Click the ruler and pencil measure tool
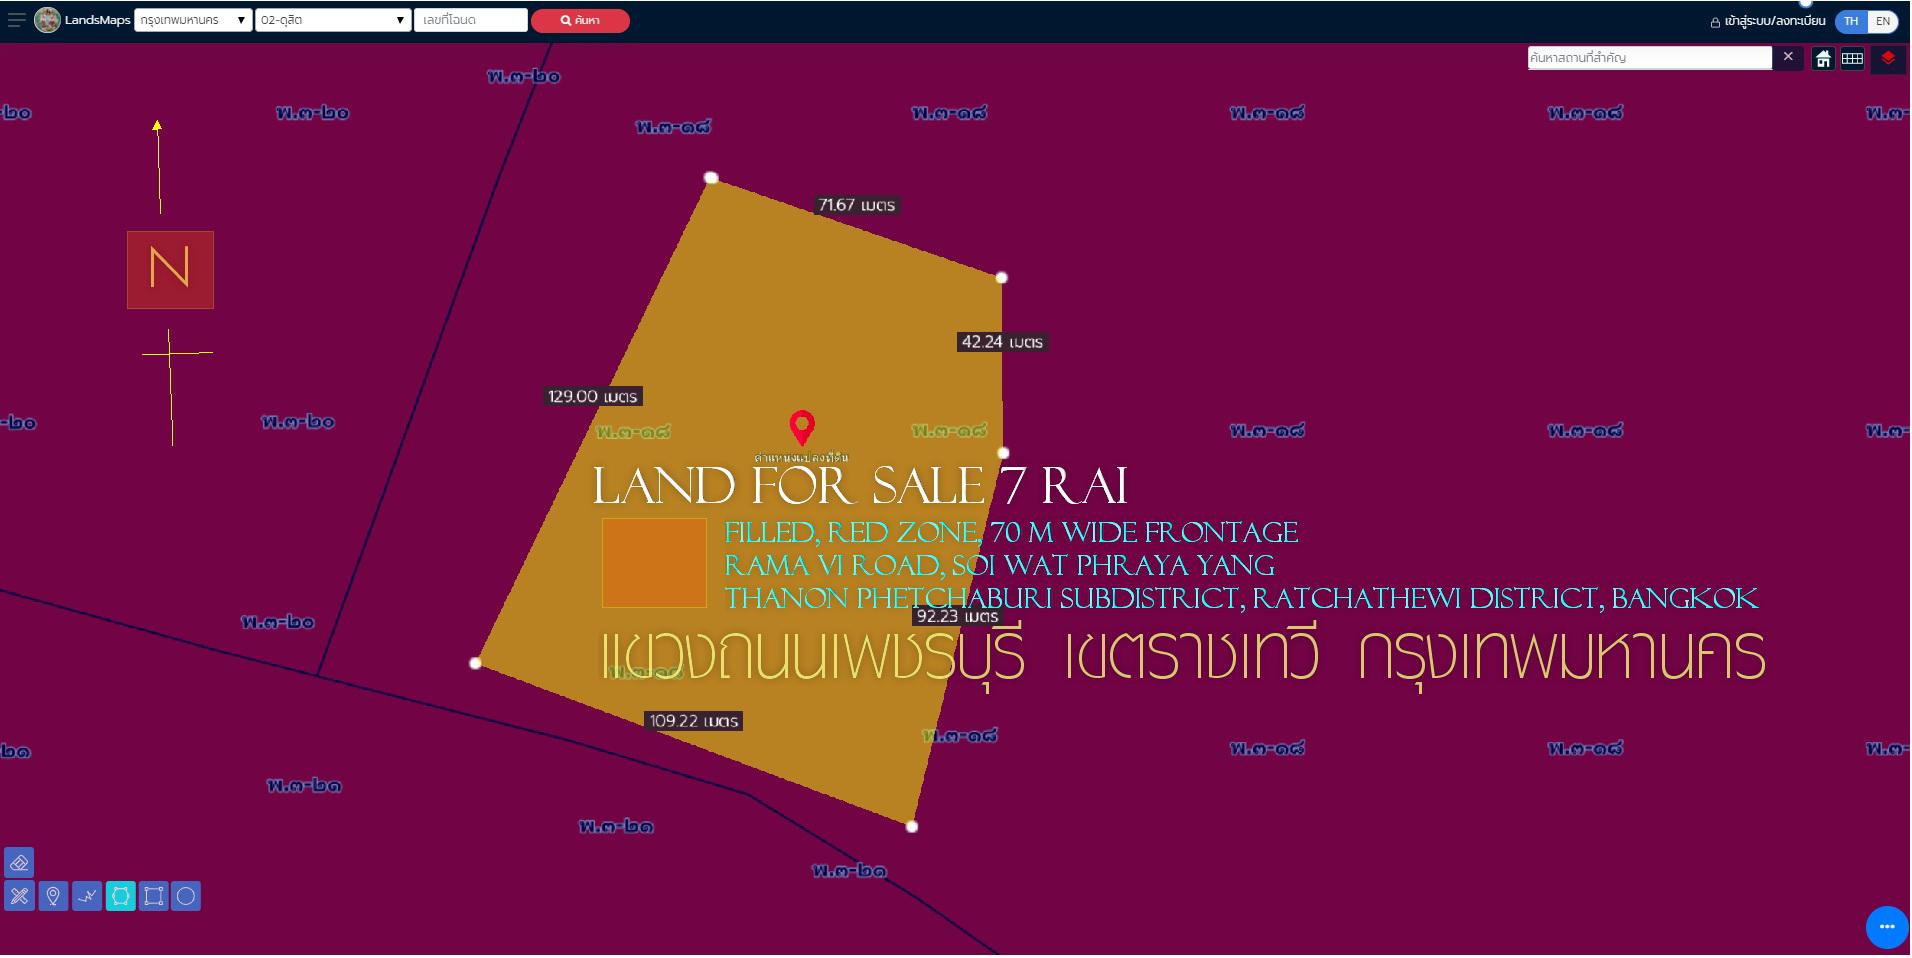Screen dimensions: 1912x958 pyautogui.click(x=19, y=896)
